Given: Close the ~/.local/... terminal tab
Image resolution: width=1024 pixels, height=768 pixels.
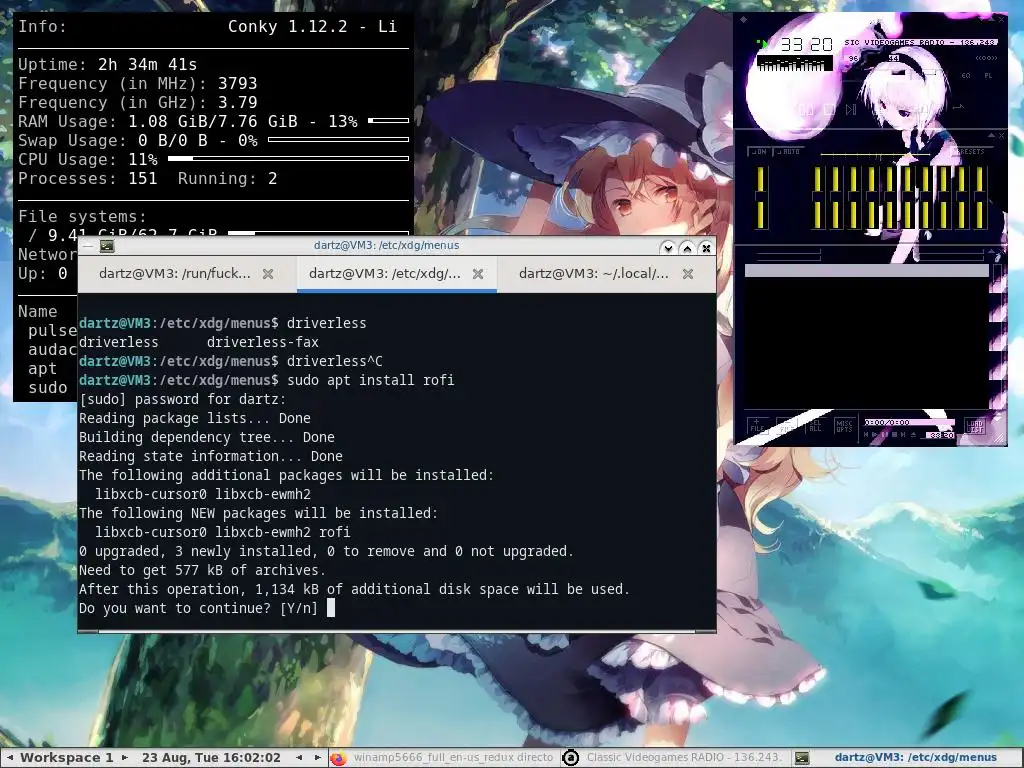Looking at the screenshot, I should tap(688, 274).
